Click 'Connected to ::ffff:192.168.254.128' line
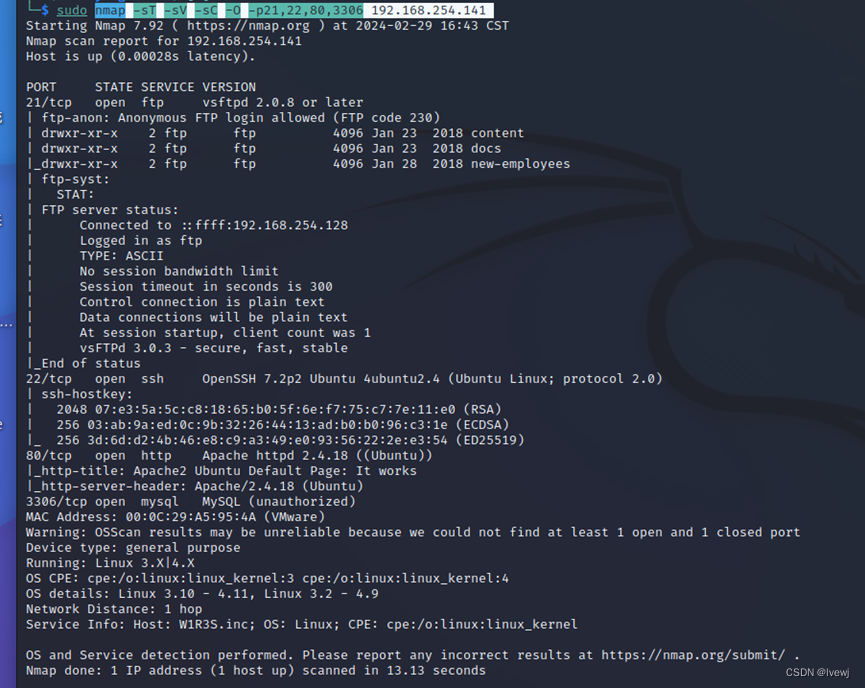The image size is (865, 688). pos(214,226)
